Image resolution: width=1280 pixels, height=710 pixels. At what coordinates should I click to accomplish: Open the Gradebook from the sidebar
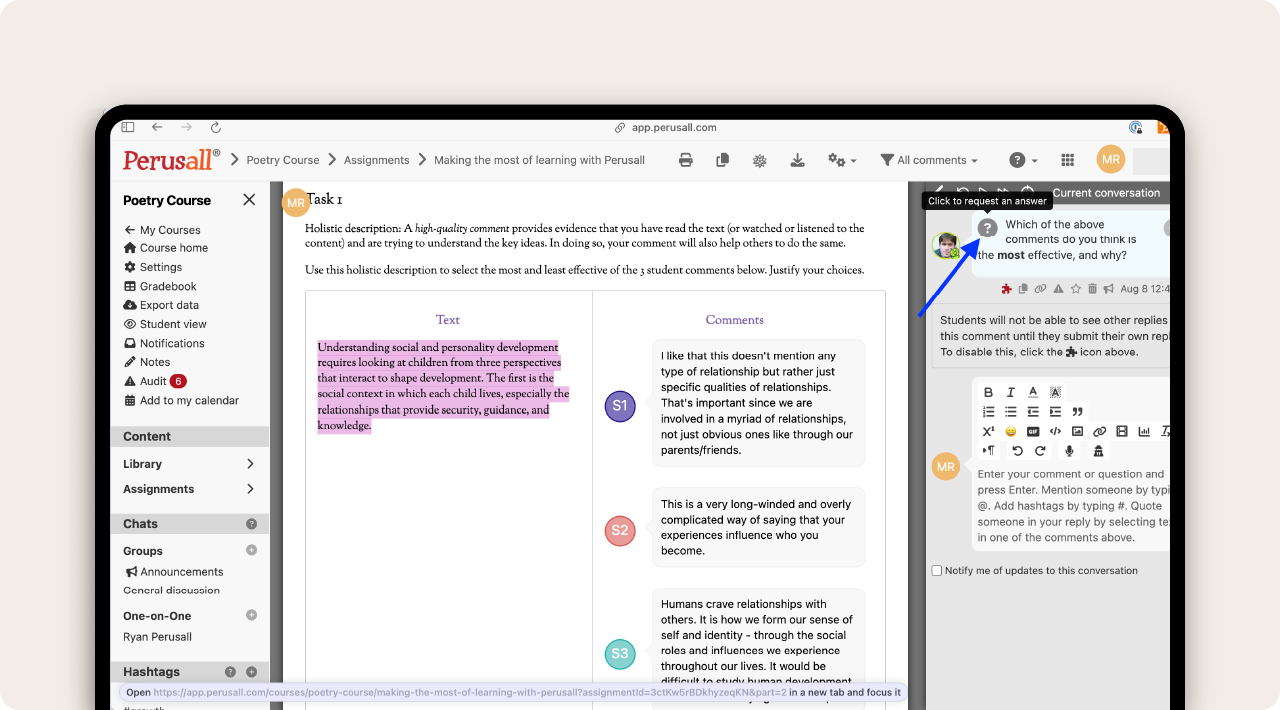[166, 286]
